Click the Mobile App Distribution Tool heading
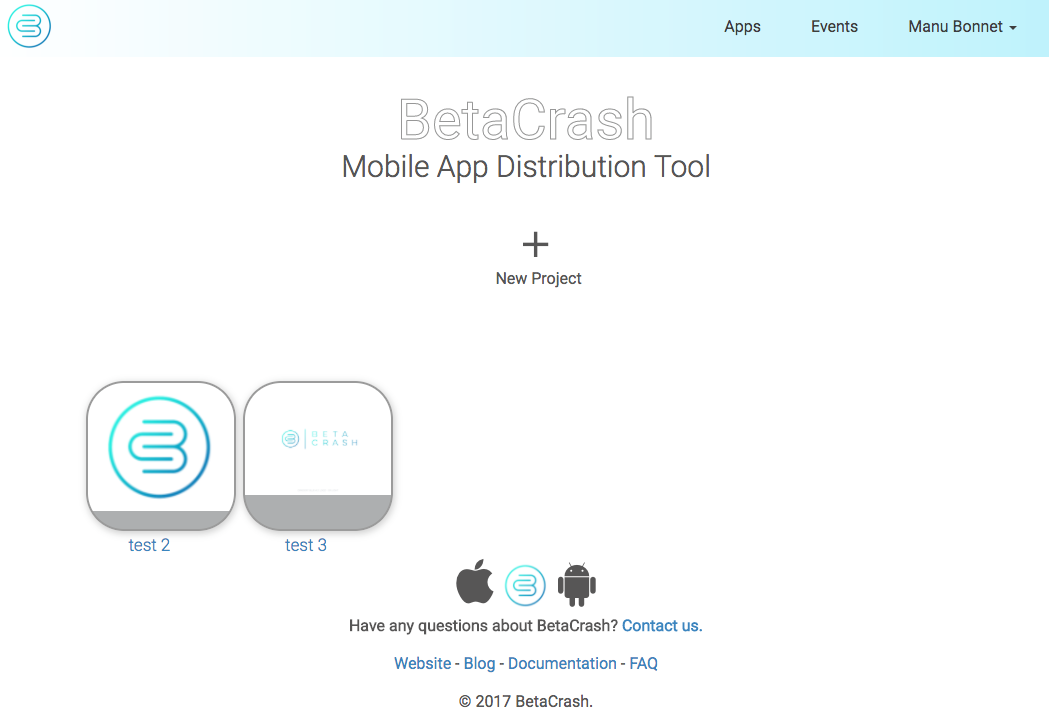Viewport: 1049px width, 717px height. tap(526, 167)
